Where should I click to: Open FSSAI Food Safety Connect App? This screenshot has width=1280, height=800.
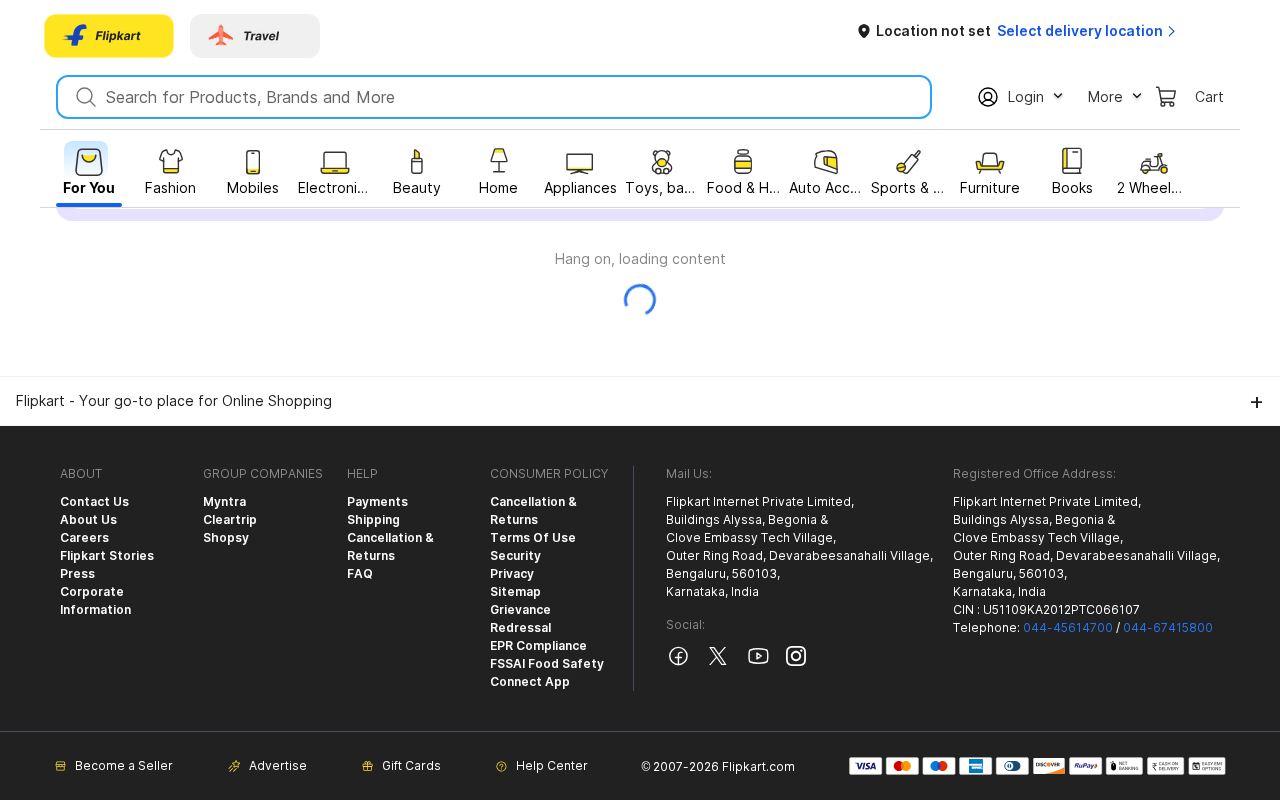547,673
